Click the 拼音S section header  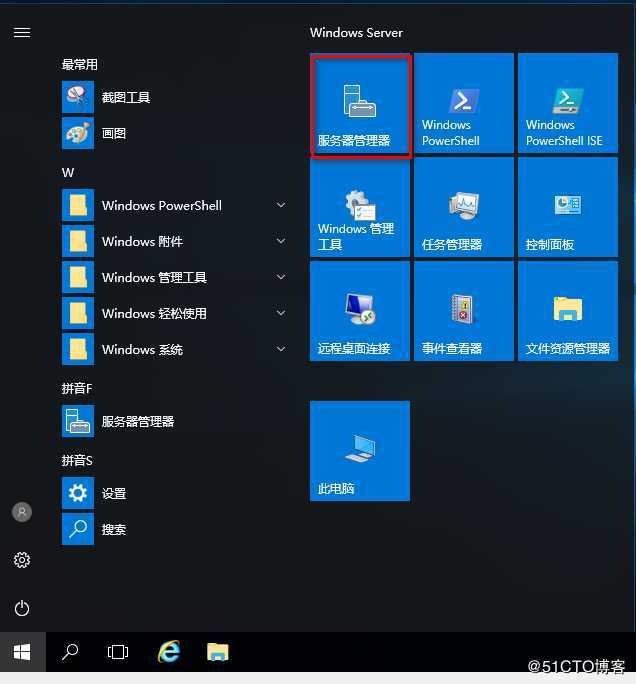77,460
